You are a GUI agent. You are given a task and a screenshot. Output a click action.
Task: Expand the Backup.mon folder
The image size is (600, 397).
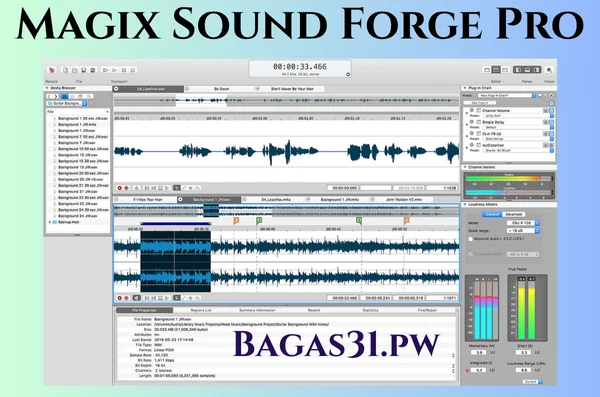point(50,222)
